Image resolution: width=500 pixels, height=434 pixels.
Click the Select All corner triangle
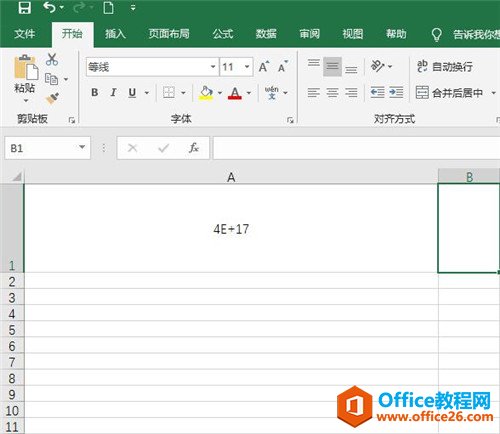pyautogui.click(x=16, y=177)
